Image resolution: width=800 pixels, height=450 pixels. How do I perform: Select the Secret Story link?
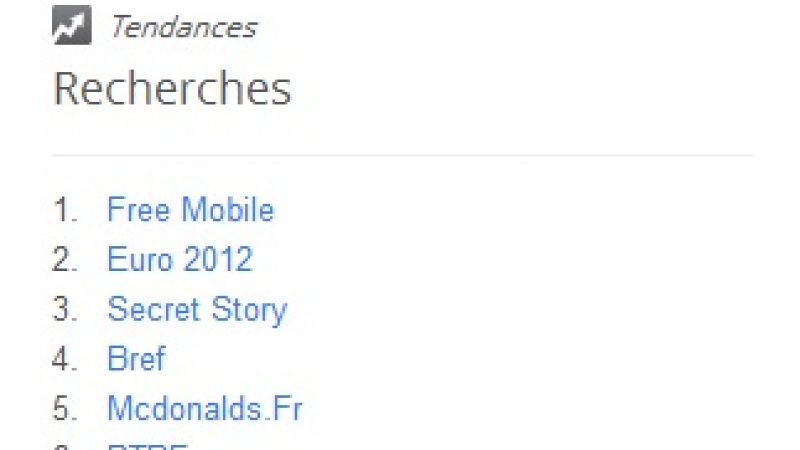[197, 309]
